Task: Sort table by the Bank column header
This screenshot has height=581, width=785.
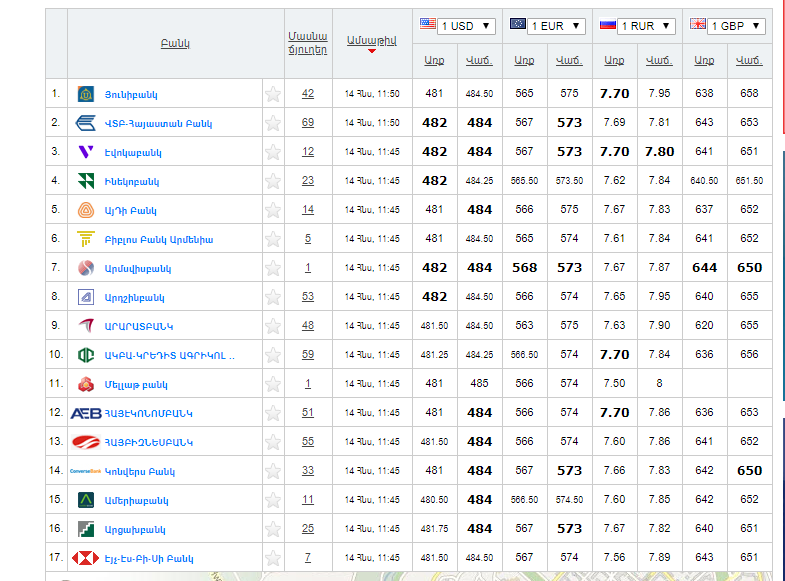Action: 175,44
